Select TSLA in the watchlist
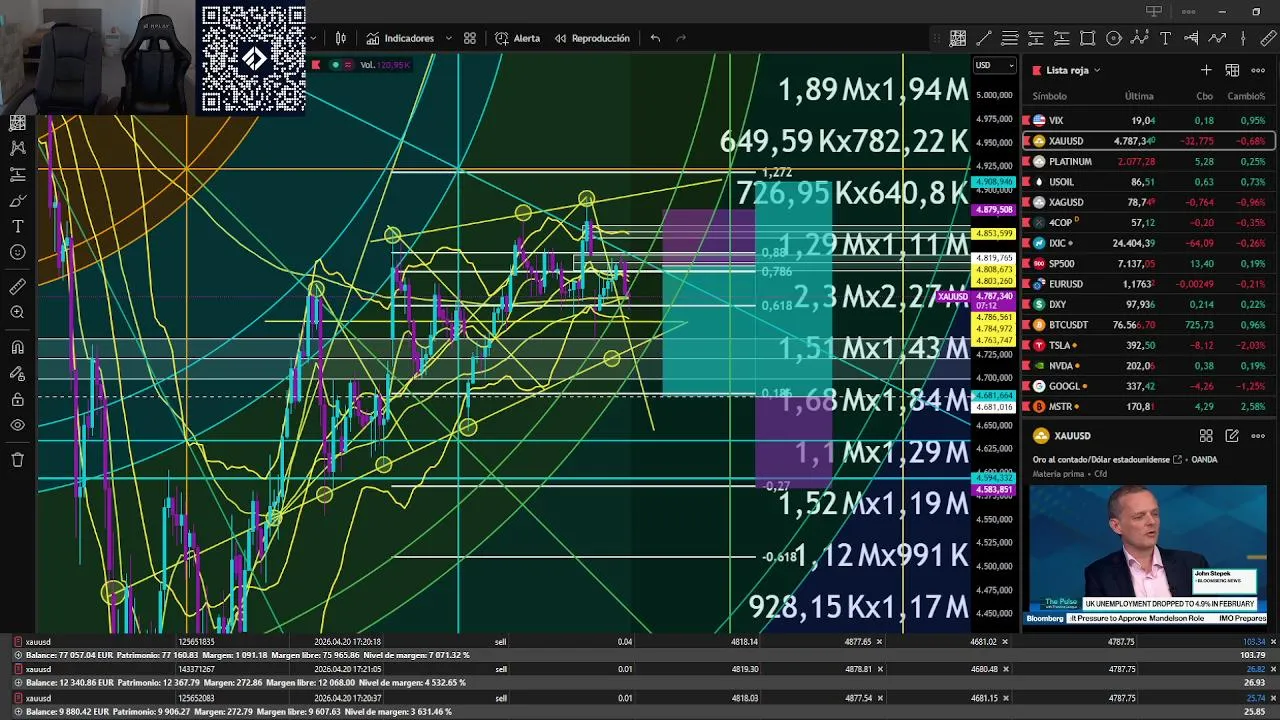The height and width of the screenshot is (720, 1280). 1148,345
